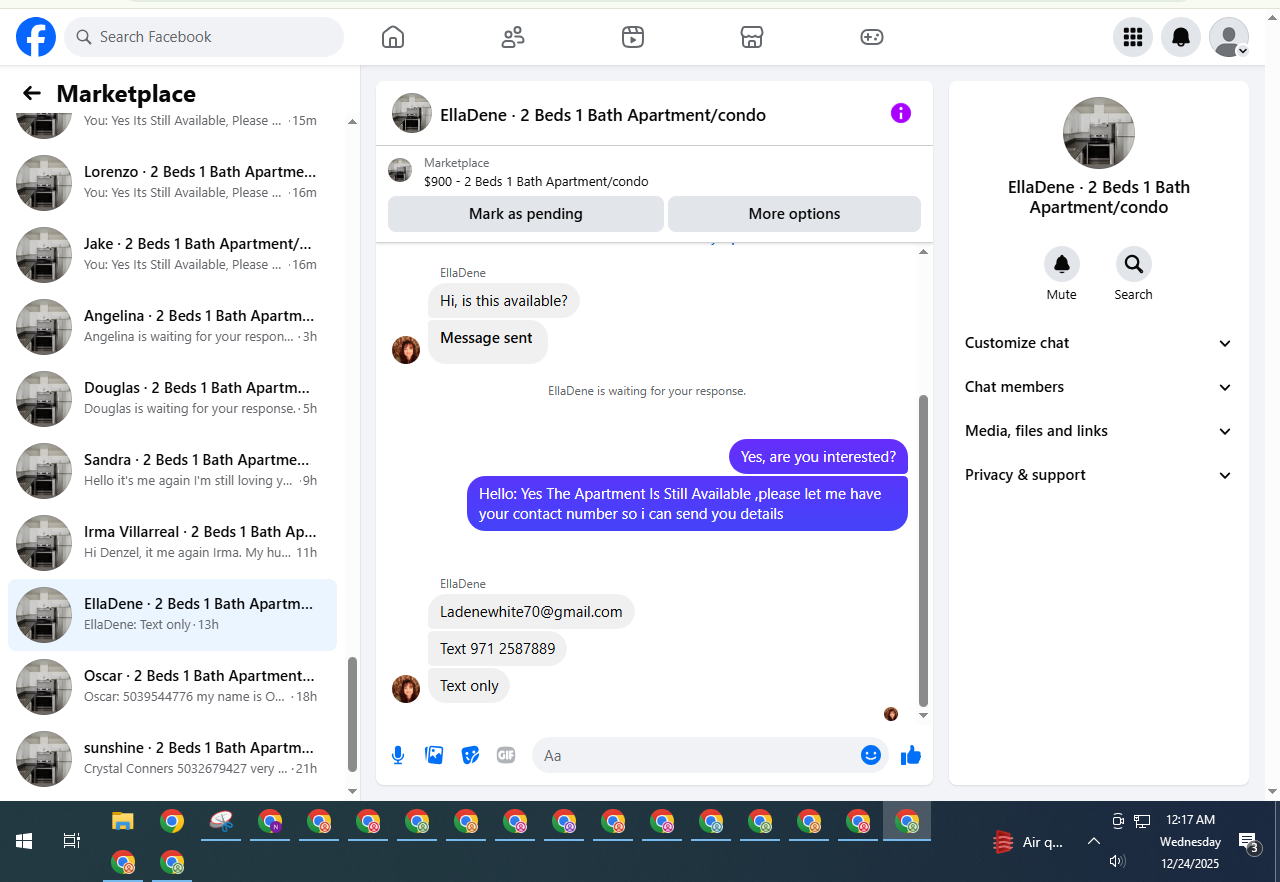This screenshot has height=882, width=1280.
Task: Open emoji picker in message box
Action: coord(870,755)
